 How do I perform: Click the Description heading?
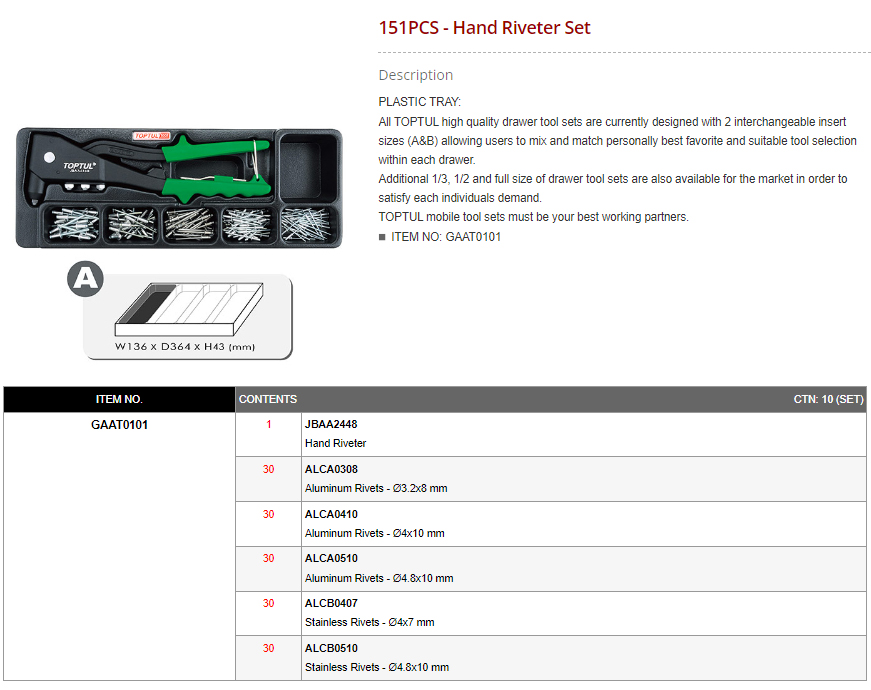pyautogui.click(x=416, y=75)
